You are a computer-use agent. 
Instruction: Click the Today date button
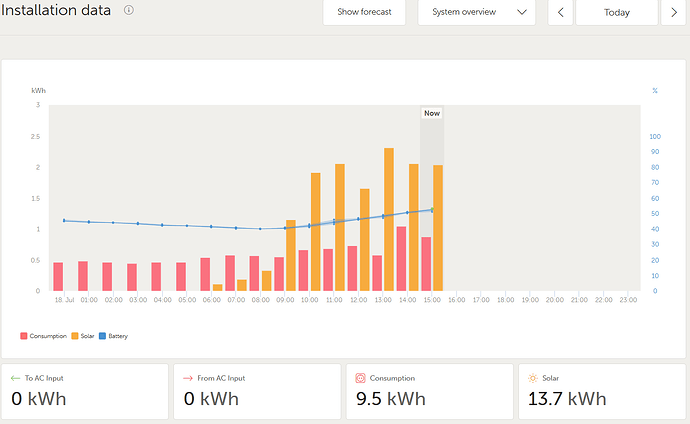pyautogui.click(x=617, y=13)
